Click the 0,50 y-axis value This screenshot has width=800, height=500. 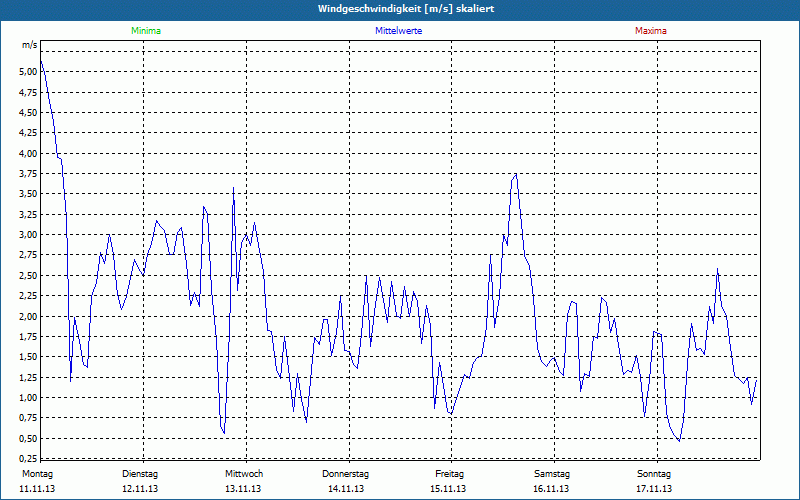pos(28,438)
